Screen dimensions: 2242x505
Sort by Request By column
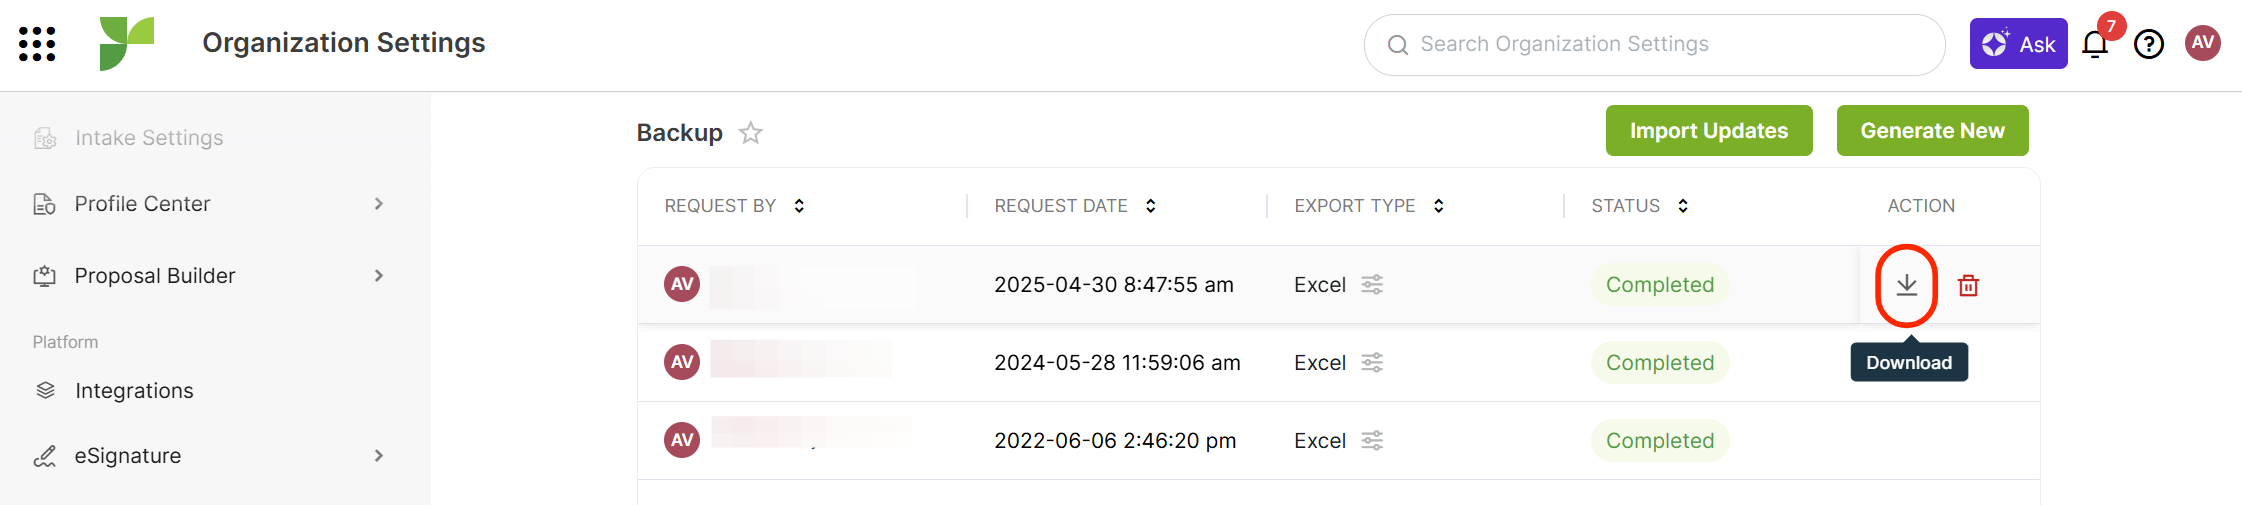pyautogui.click(x=799, y=206)
